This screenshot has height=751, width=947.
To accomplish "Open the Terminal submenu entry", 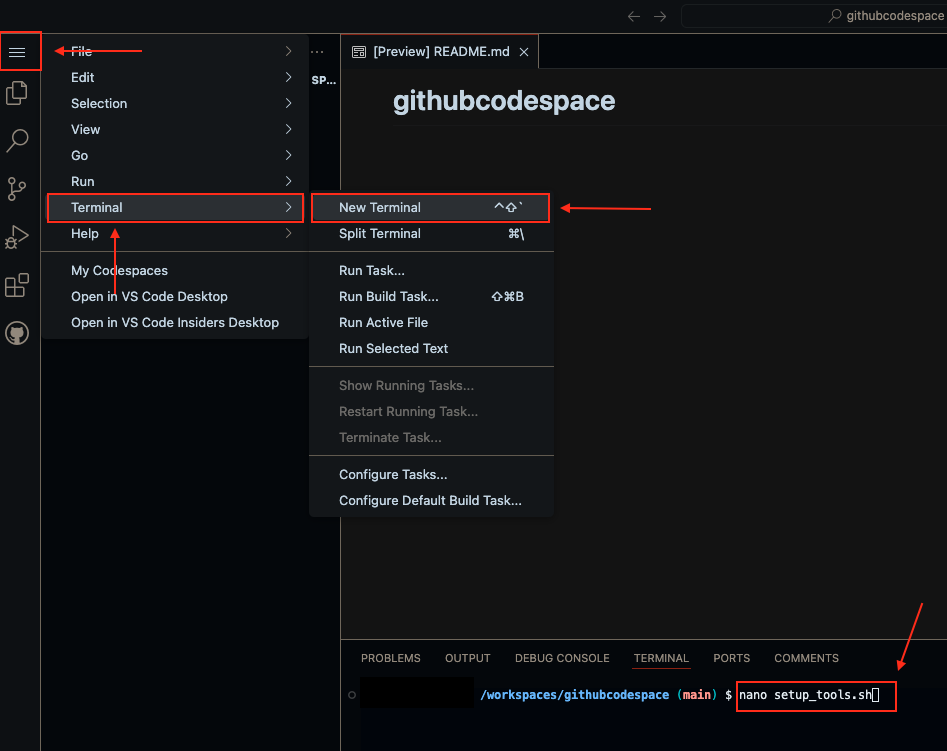I will point(175,207).
